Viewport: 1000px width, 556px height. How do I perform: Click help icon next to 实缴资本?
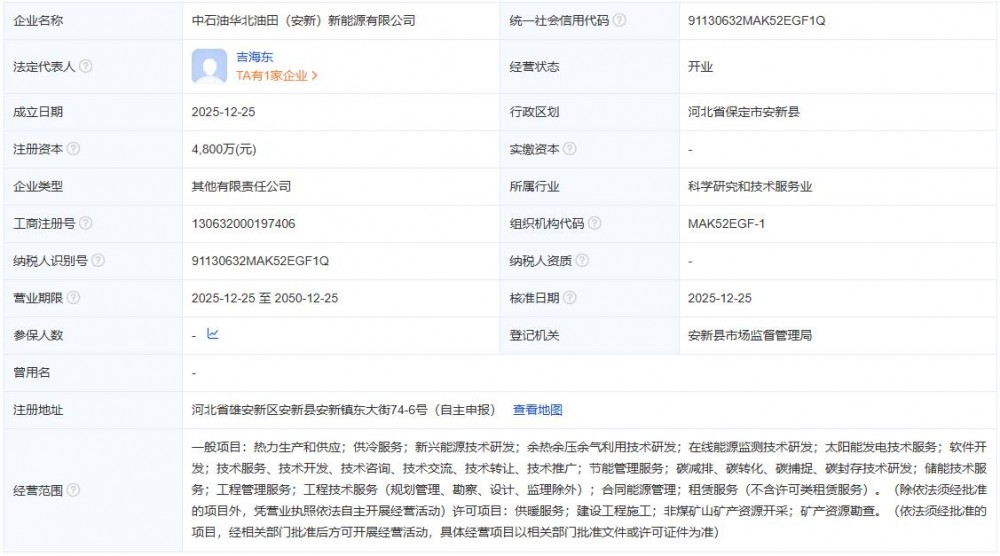[x=569, y=149]
